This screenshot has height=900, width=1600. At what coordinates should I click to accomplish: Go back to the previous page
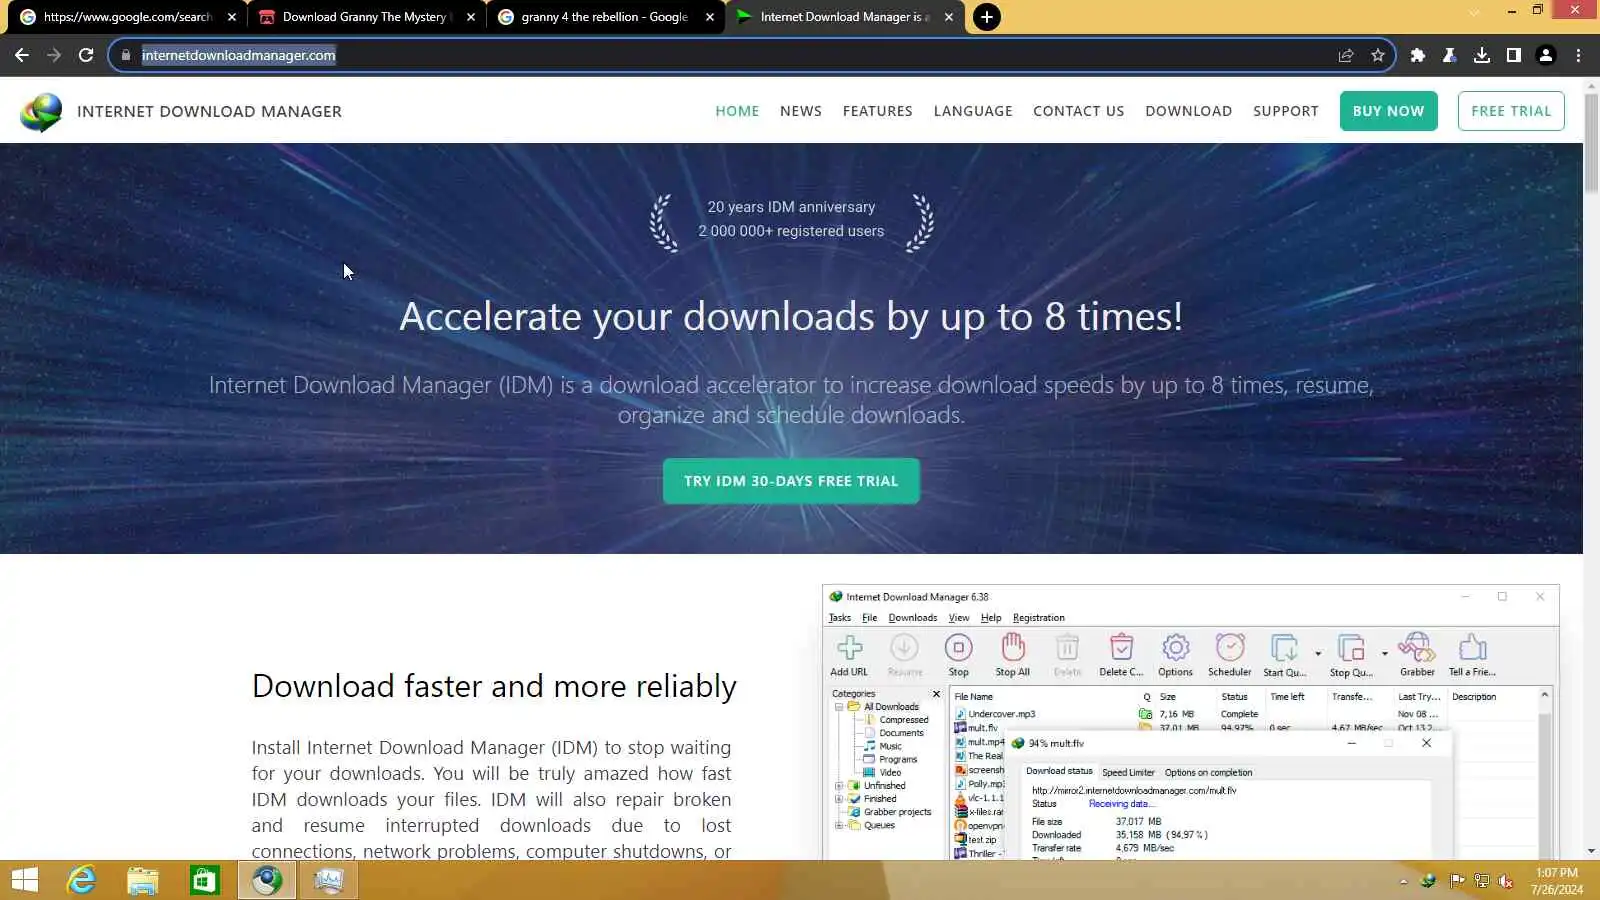(22, 55)
